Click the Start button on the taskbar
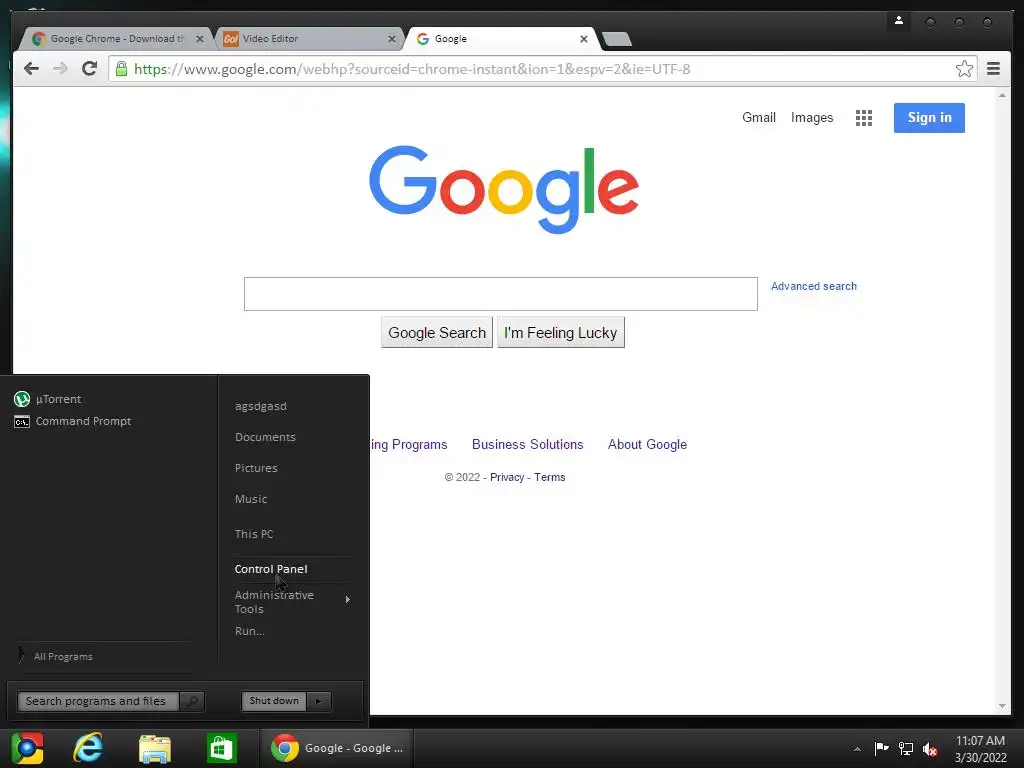The image size is (1024, 768). [x=27, y=748]
